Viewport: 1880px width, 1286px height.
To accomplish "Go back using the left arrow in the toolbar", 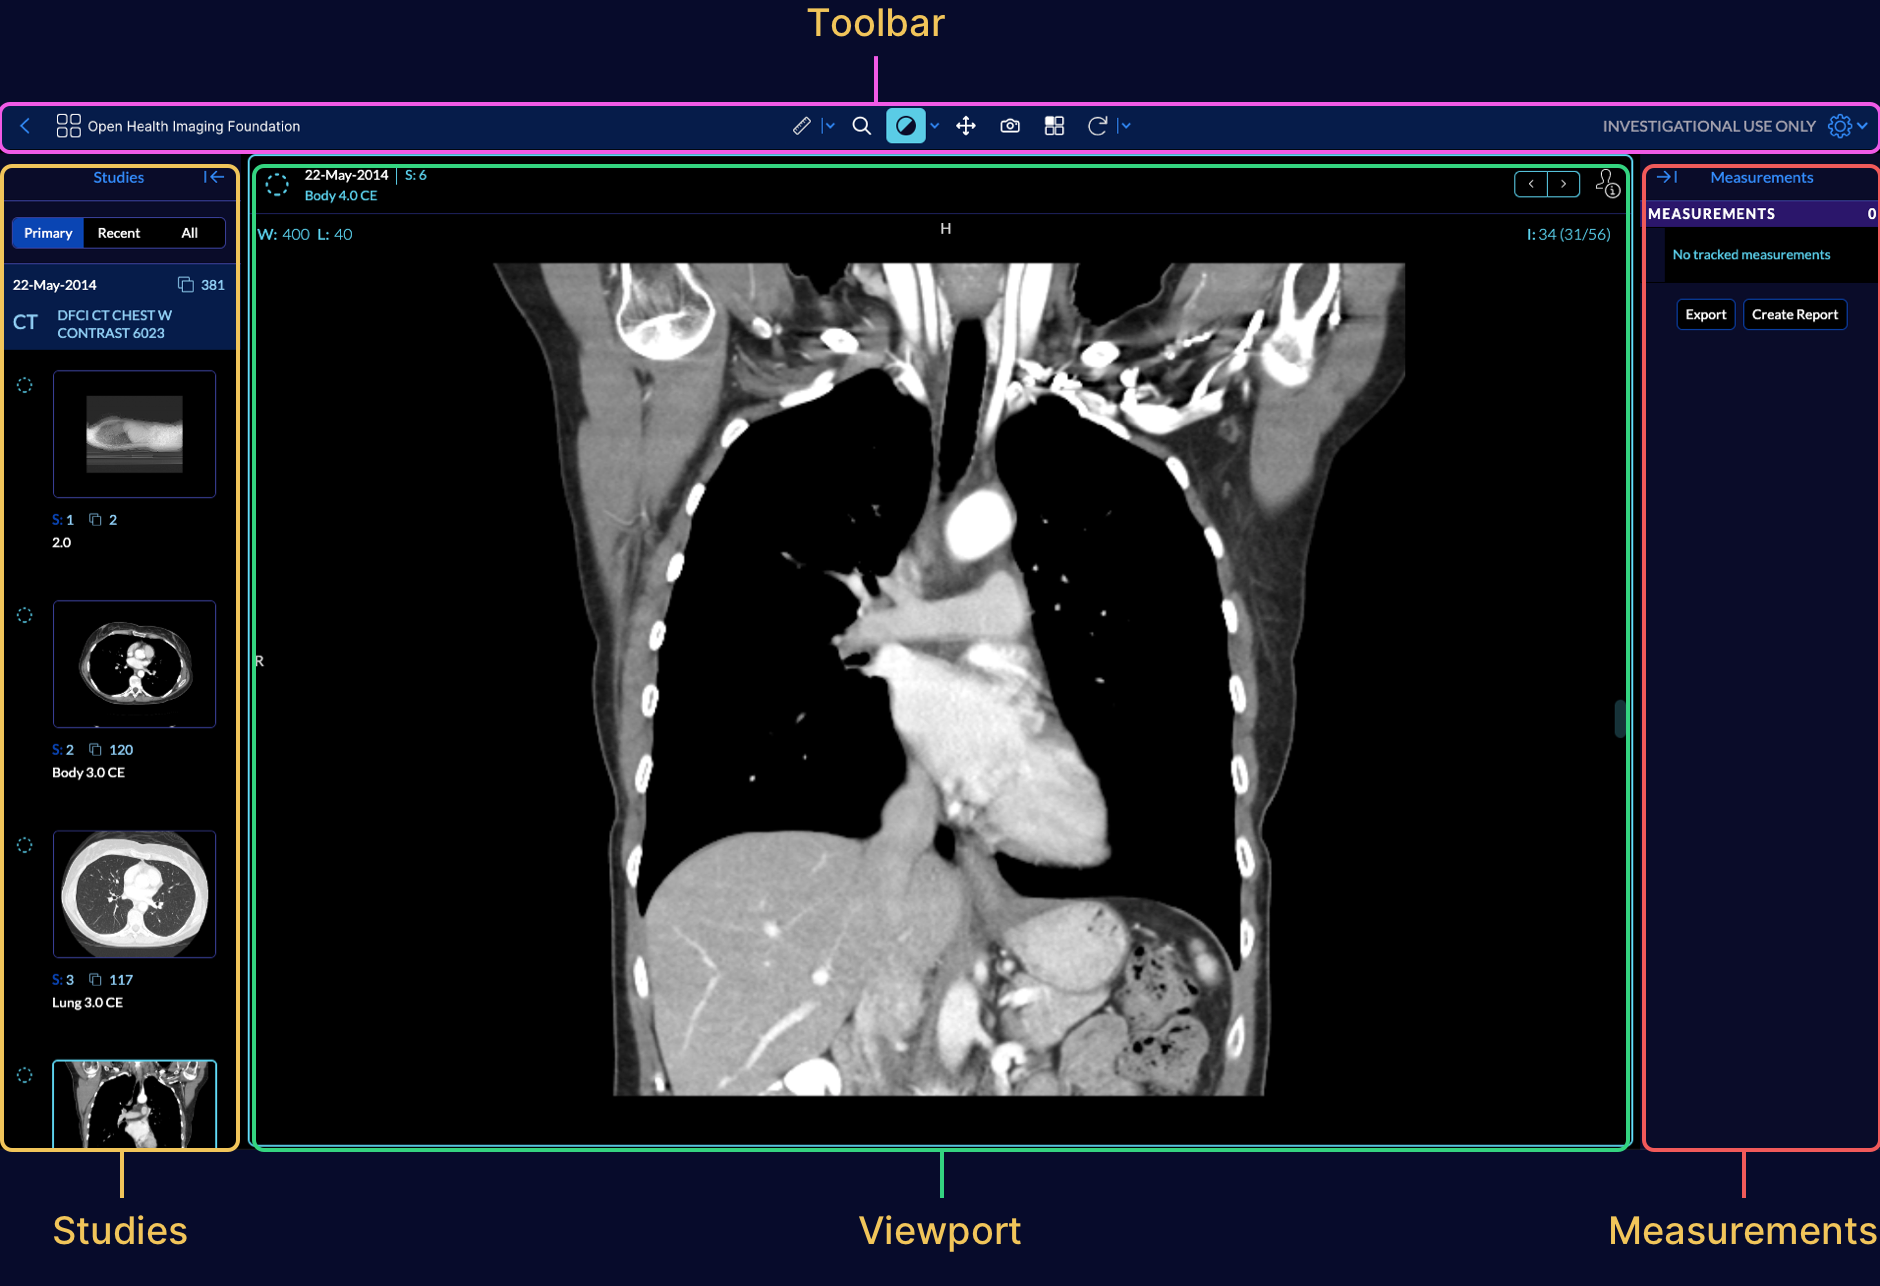I will (24, 126).
